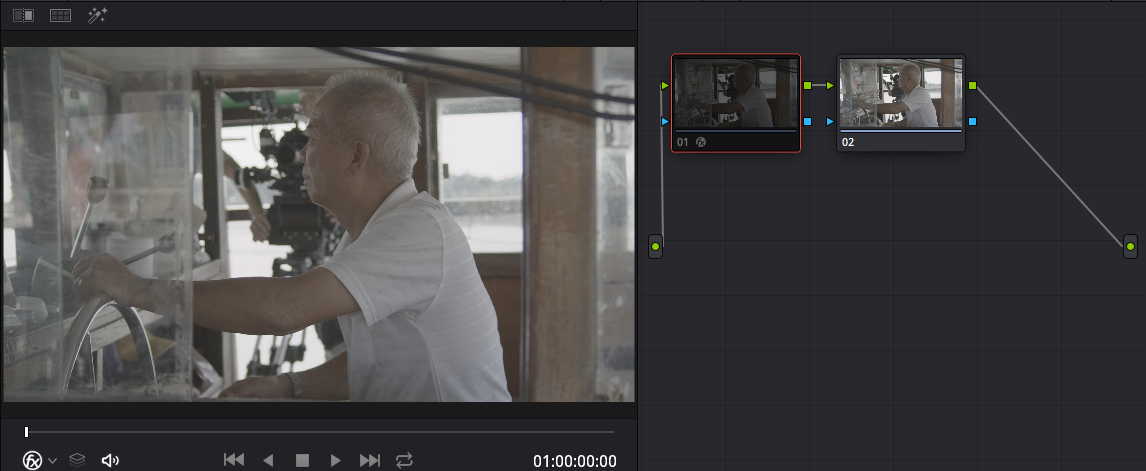Expand the fx overlay mode dropdown
The width and height of the screenshot is (1146, 471).
53,461
